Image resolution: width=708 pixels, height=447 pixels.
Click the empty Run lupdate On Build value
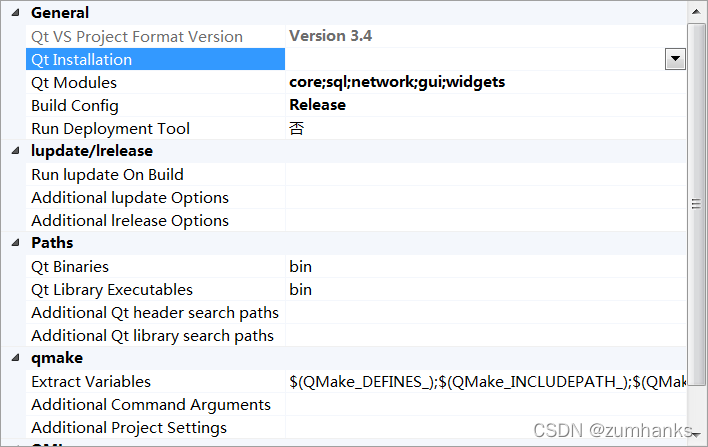pyautogui.click(x=486, y=174)
